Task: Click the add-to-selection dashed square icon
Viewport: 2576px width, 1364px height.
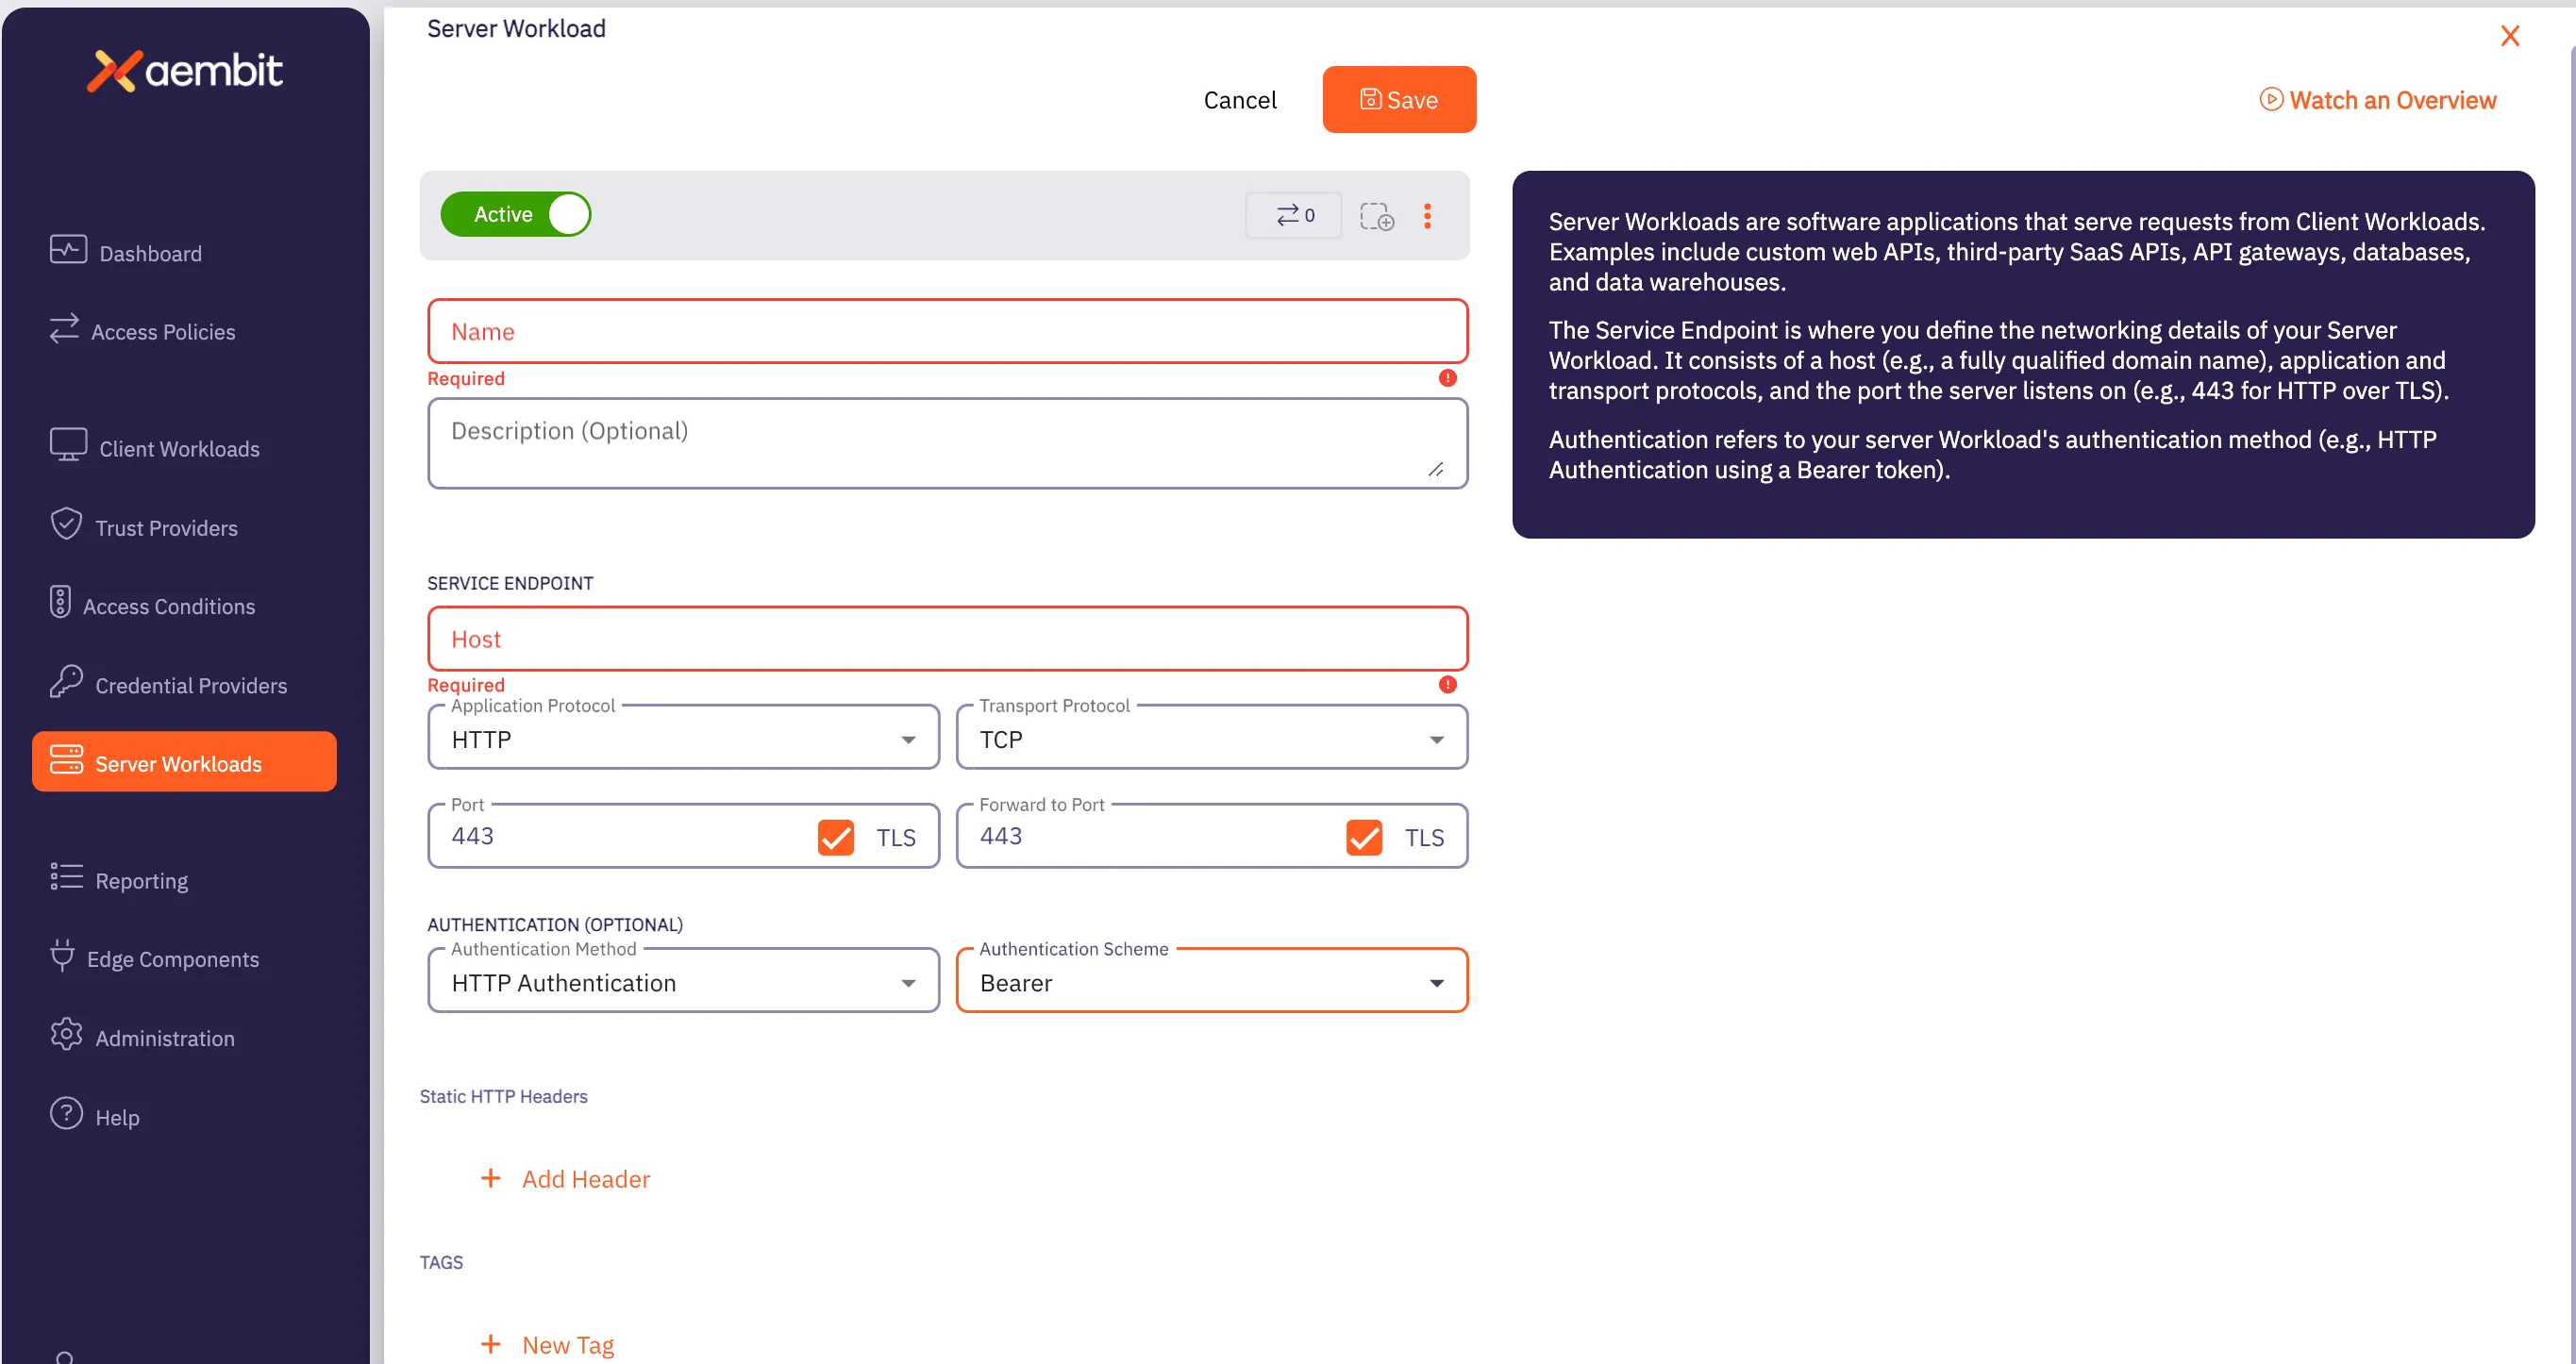Action: coord(1377,216)
